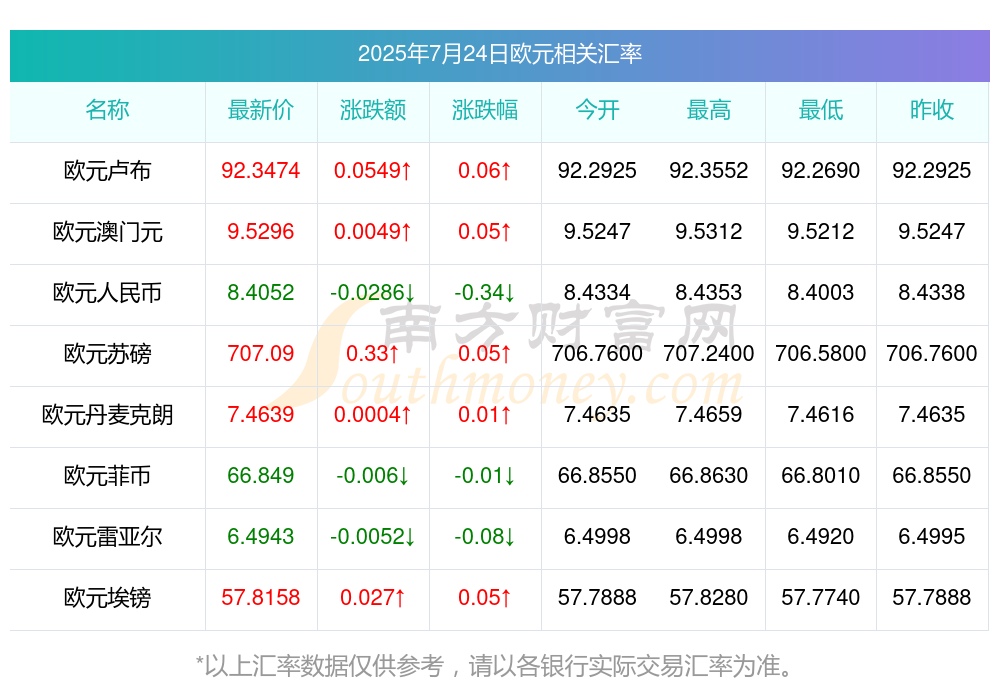Image resolution: width=1000 pixels, height=698 pixels.
Task: Click low value 92.2690
Action: pos(821,170)
